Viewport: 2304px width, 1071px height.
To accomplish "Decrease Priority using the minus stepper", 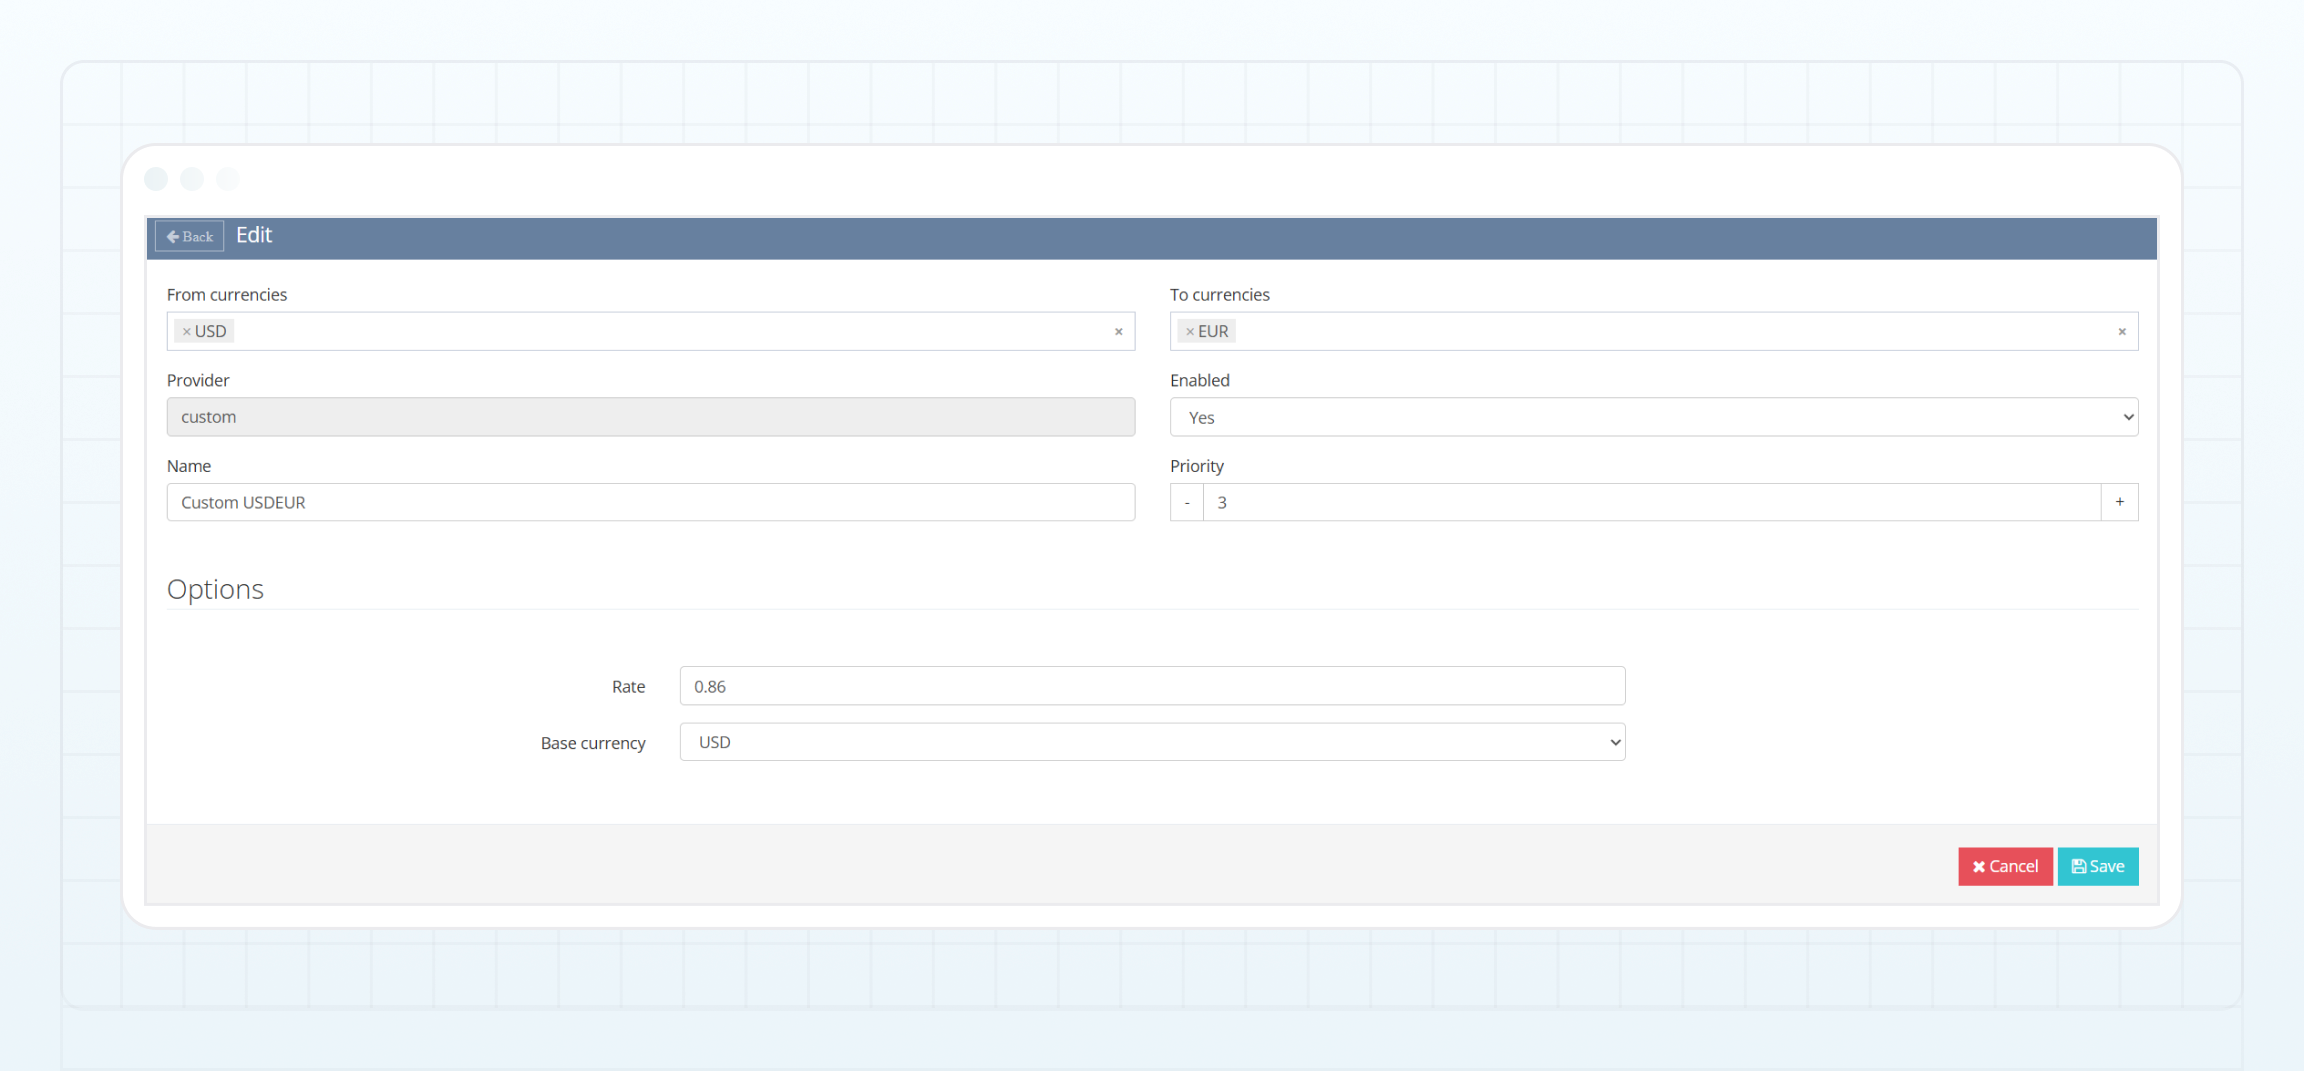I will (x=1186, y=502).
